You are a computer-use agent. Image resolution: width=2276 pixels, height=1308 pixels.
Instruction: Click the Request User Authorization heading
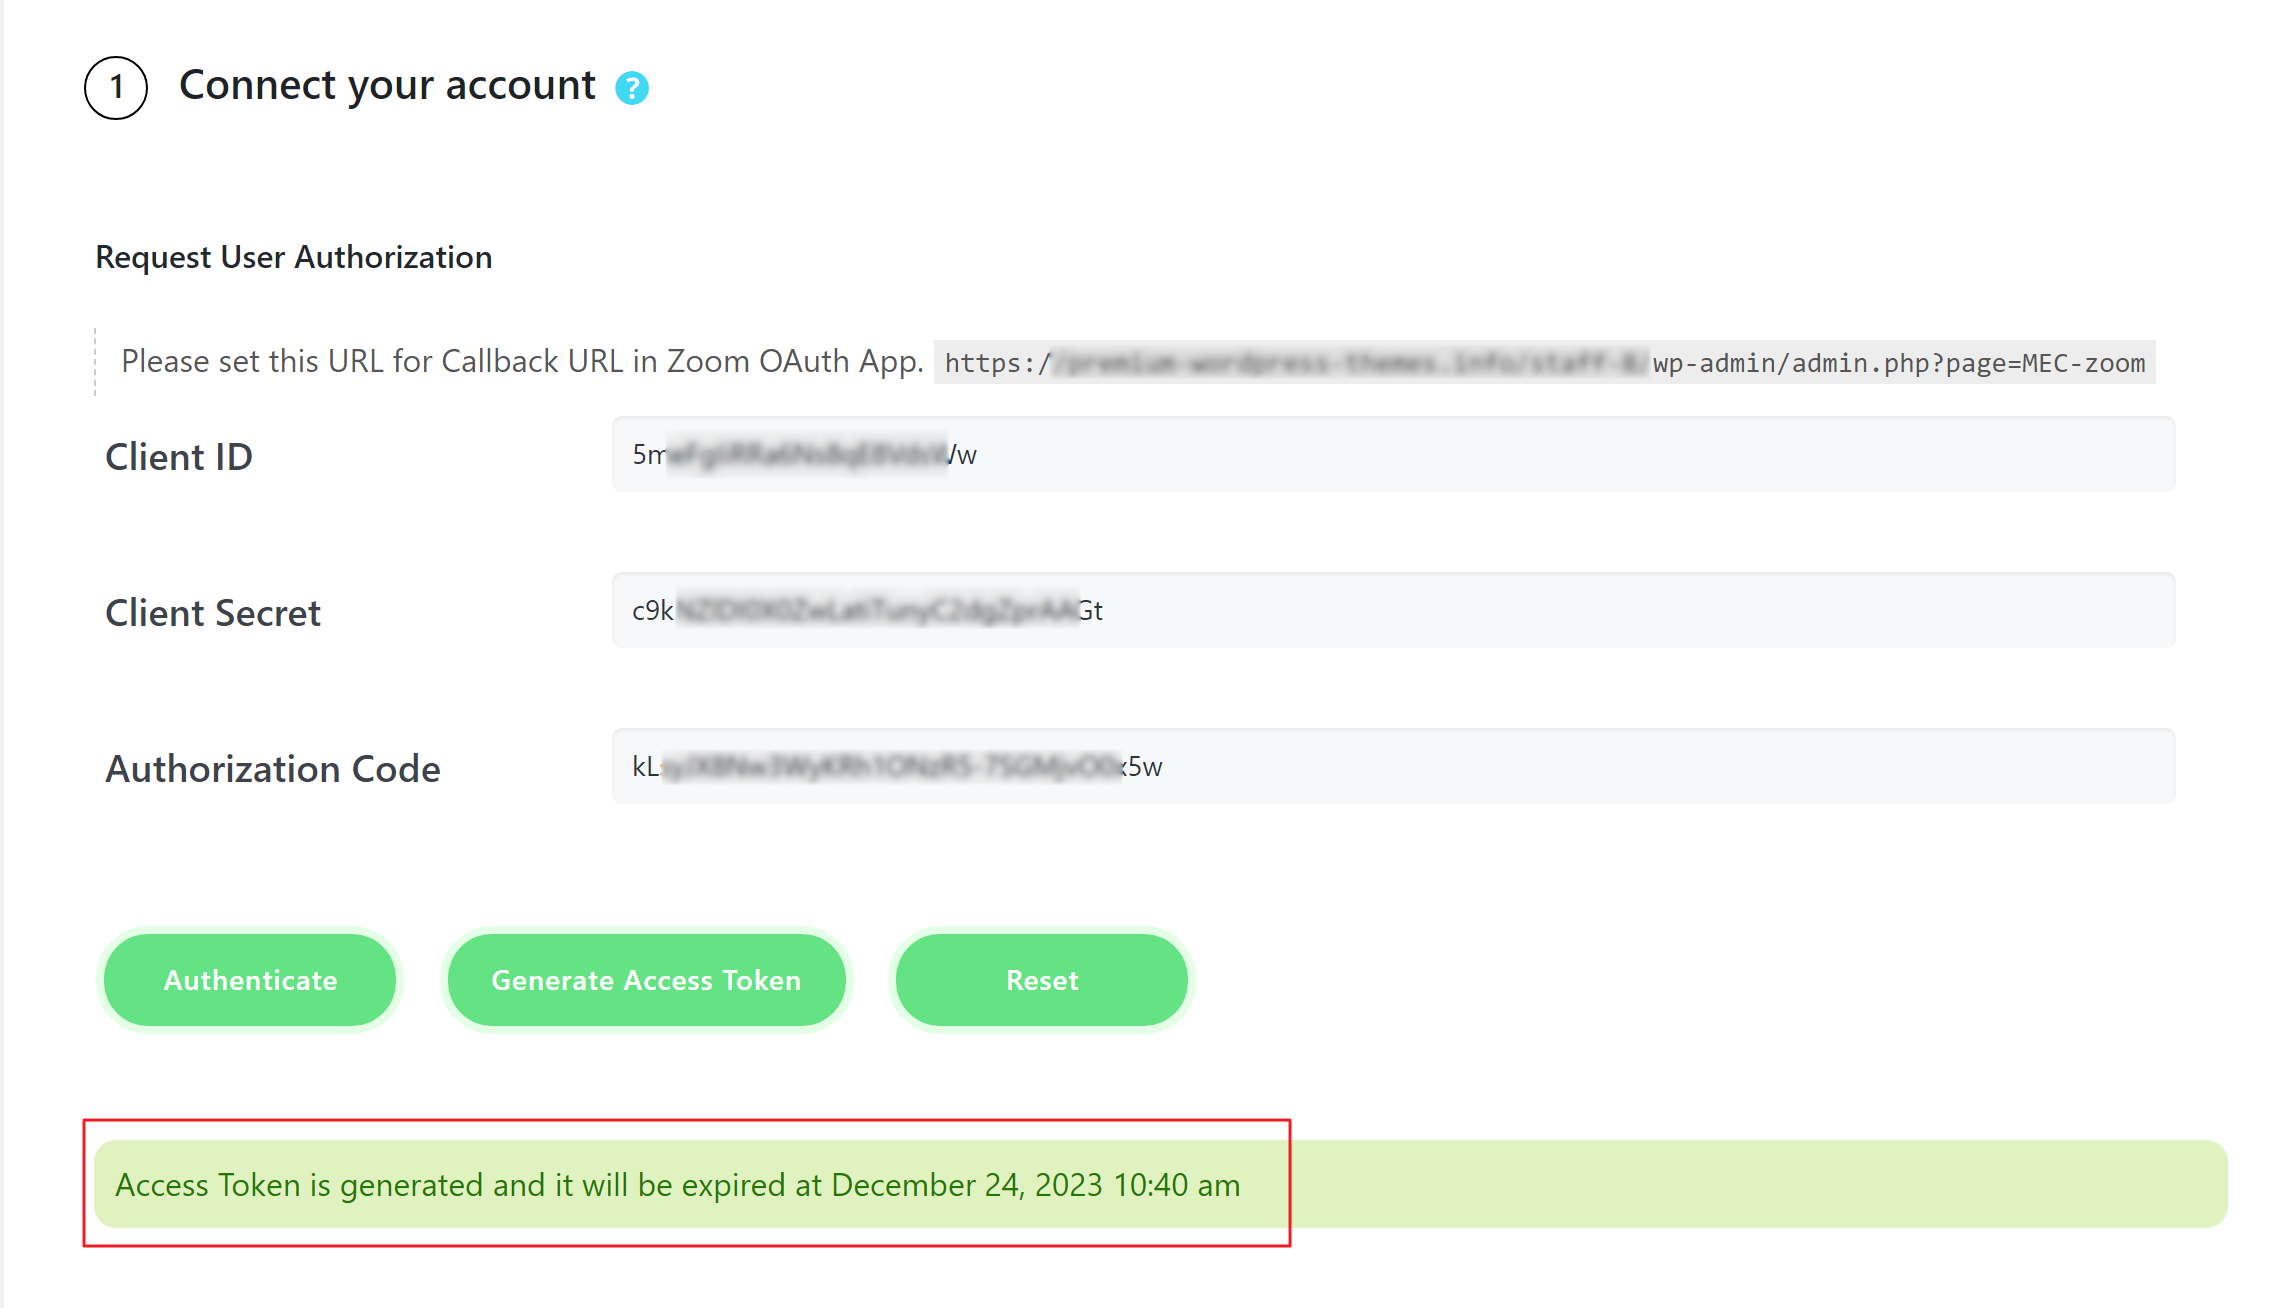point(293,257)
